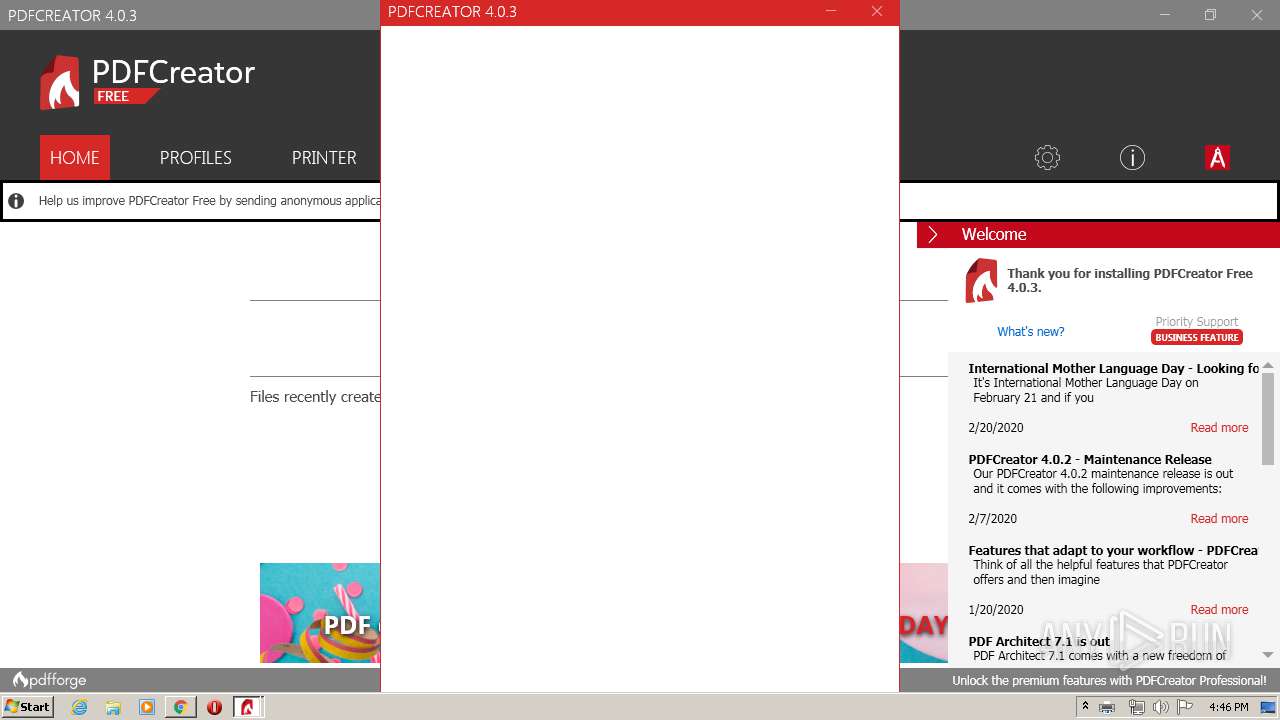The image size is (1280, 720).
Task: Switch to the PROFILES tab
Action: point(195,157)
